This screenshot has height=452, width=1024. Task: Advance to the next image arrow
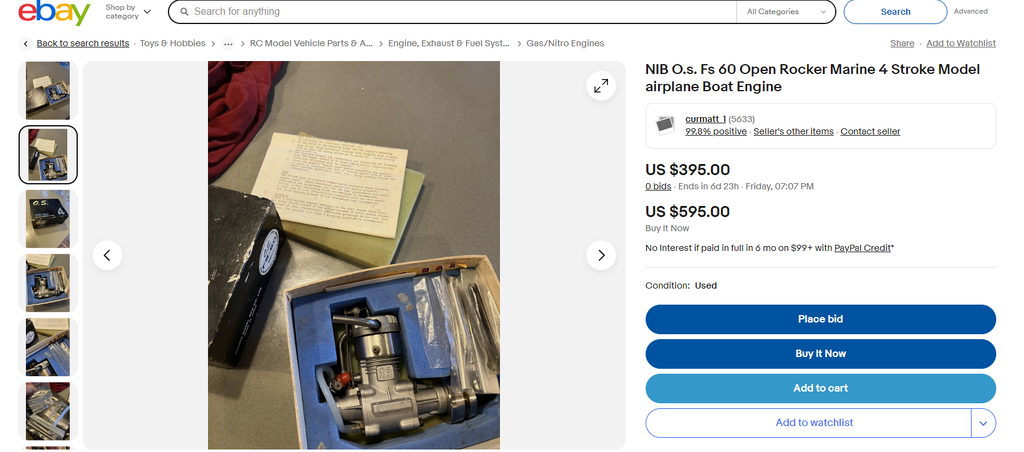point(601,255)
